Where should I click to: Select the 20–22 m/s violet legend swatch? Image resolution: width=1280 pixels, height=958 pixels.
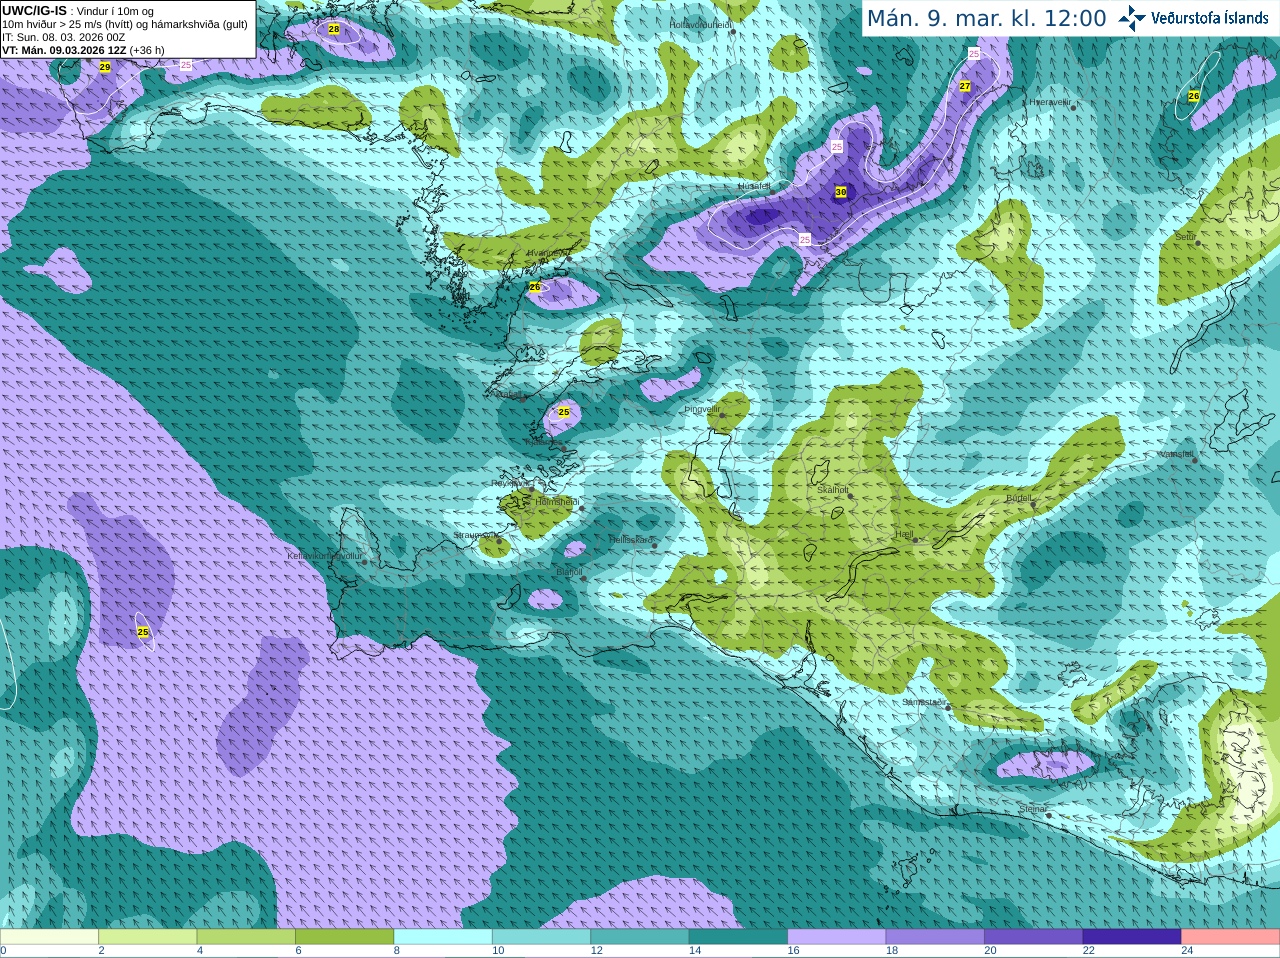1034,937
